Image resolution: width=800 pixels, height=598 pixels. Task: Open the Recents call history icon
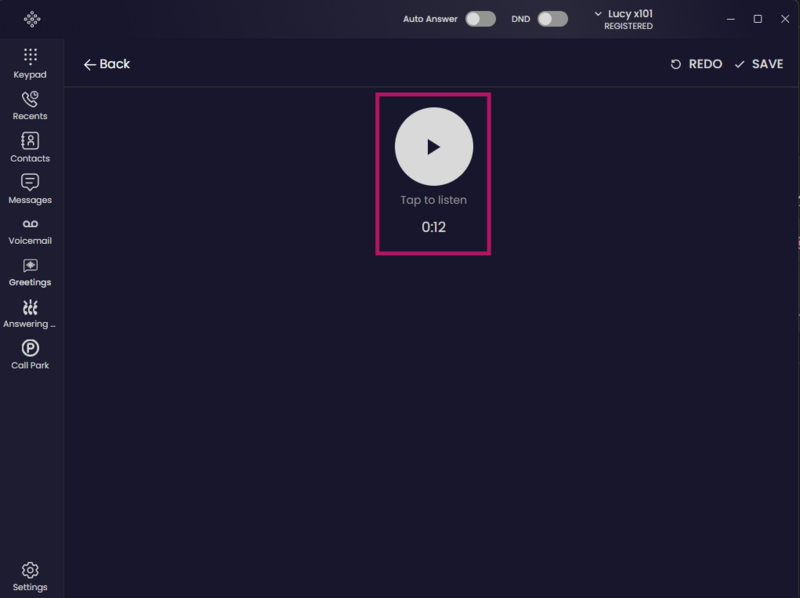pos(30,98)
